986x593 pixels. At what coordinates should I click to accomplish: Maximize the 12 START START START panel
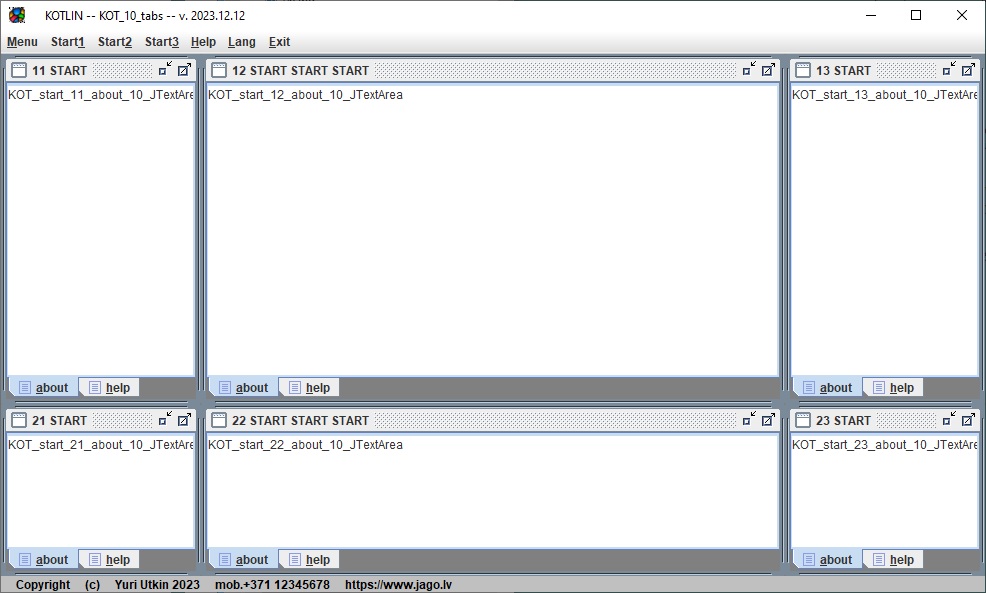coord(768,69)
